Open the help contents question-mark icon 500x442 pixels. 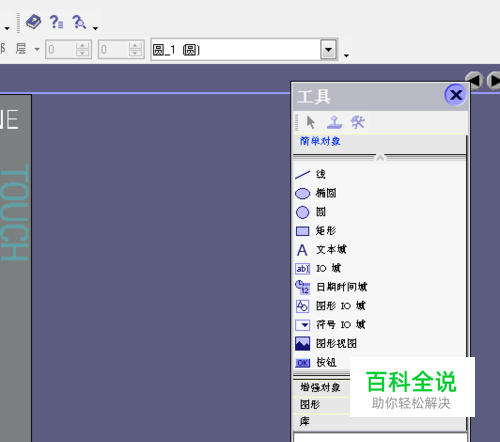point(56,22)
